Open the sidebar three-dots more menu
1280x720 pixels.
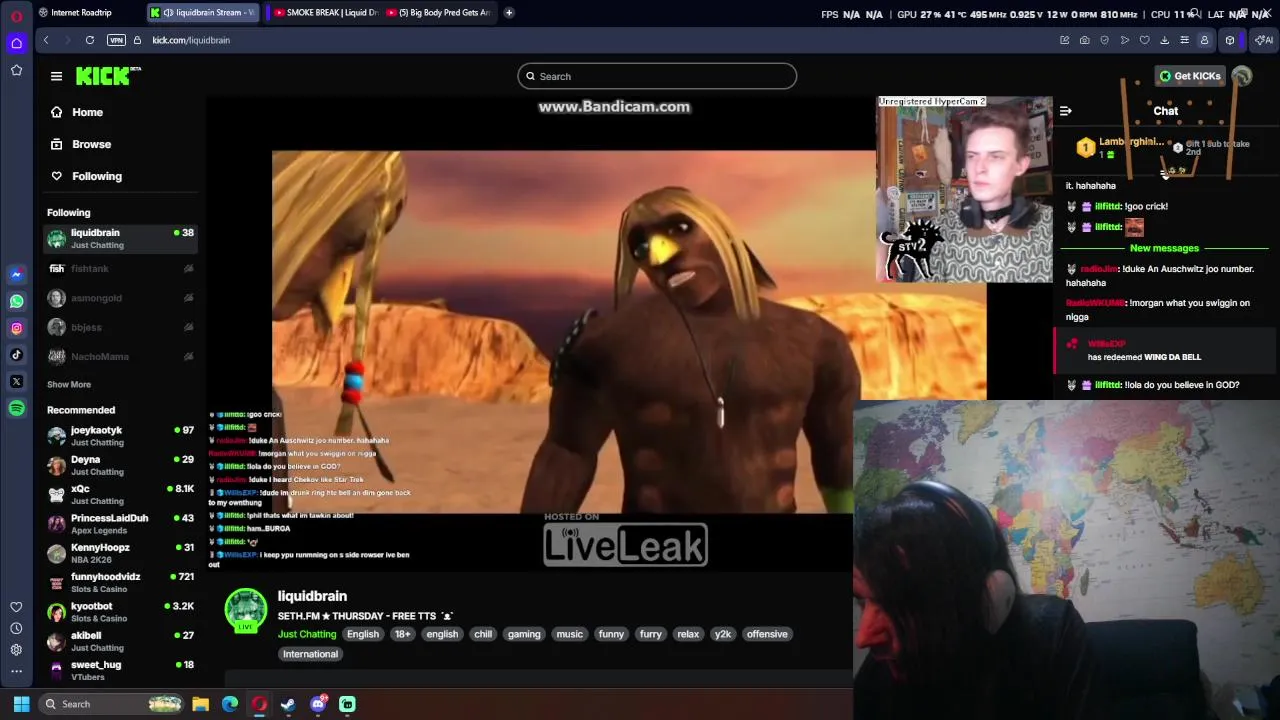click(16, 671)
